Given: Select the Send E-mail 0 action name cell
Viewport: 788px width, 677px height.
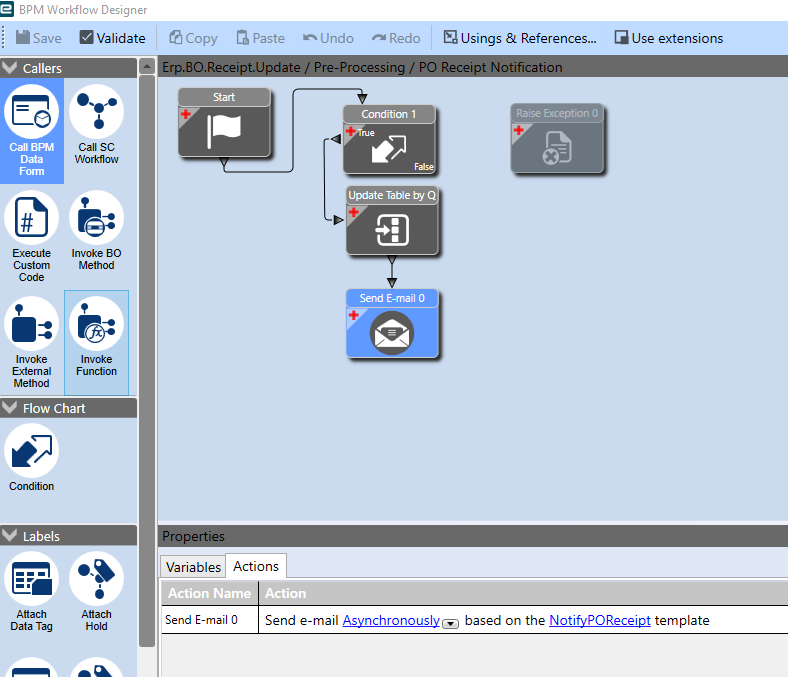Looking at the screenshot, I should coord(210,620).
